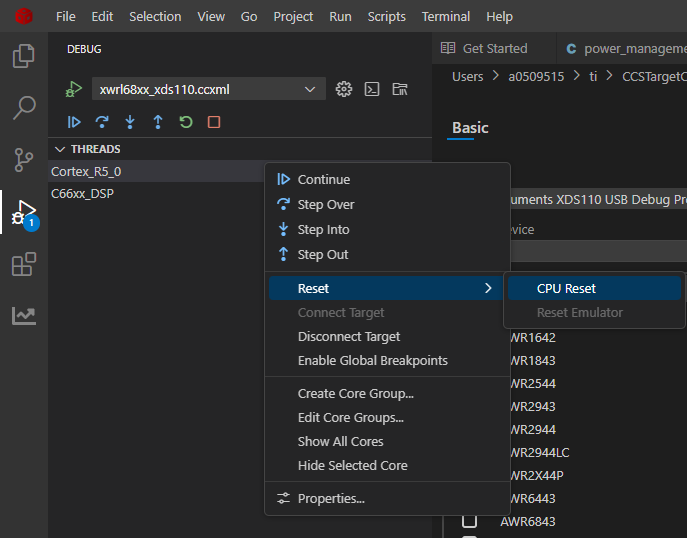Choose Disconnect Target in context menu

(x=348, y=337)
